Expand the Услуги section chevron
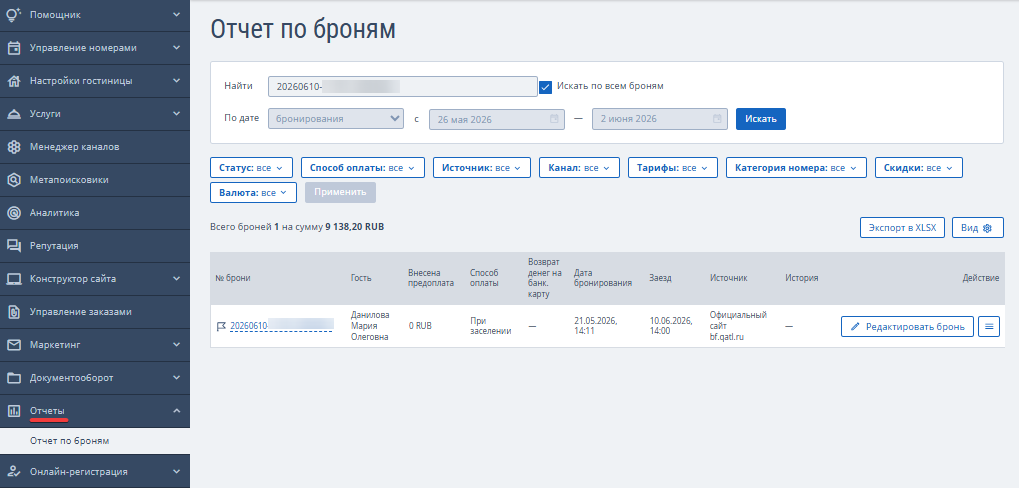This screenshot has width=1019, height=488. click(x=177, y=114)
